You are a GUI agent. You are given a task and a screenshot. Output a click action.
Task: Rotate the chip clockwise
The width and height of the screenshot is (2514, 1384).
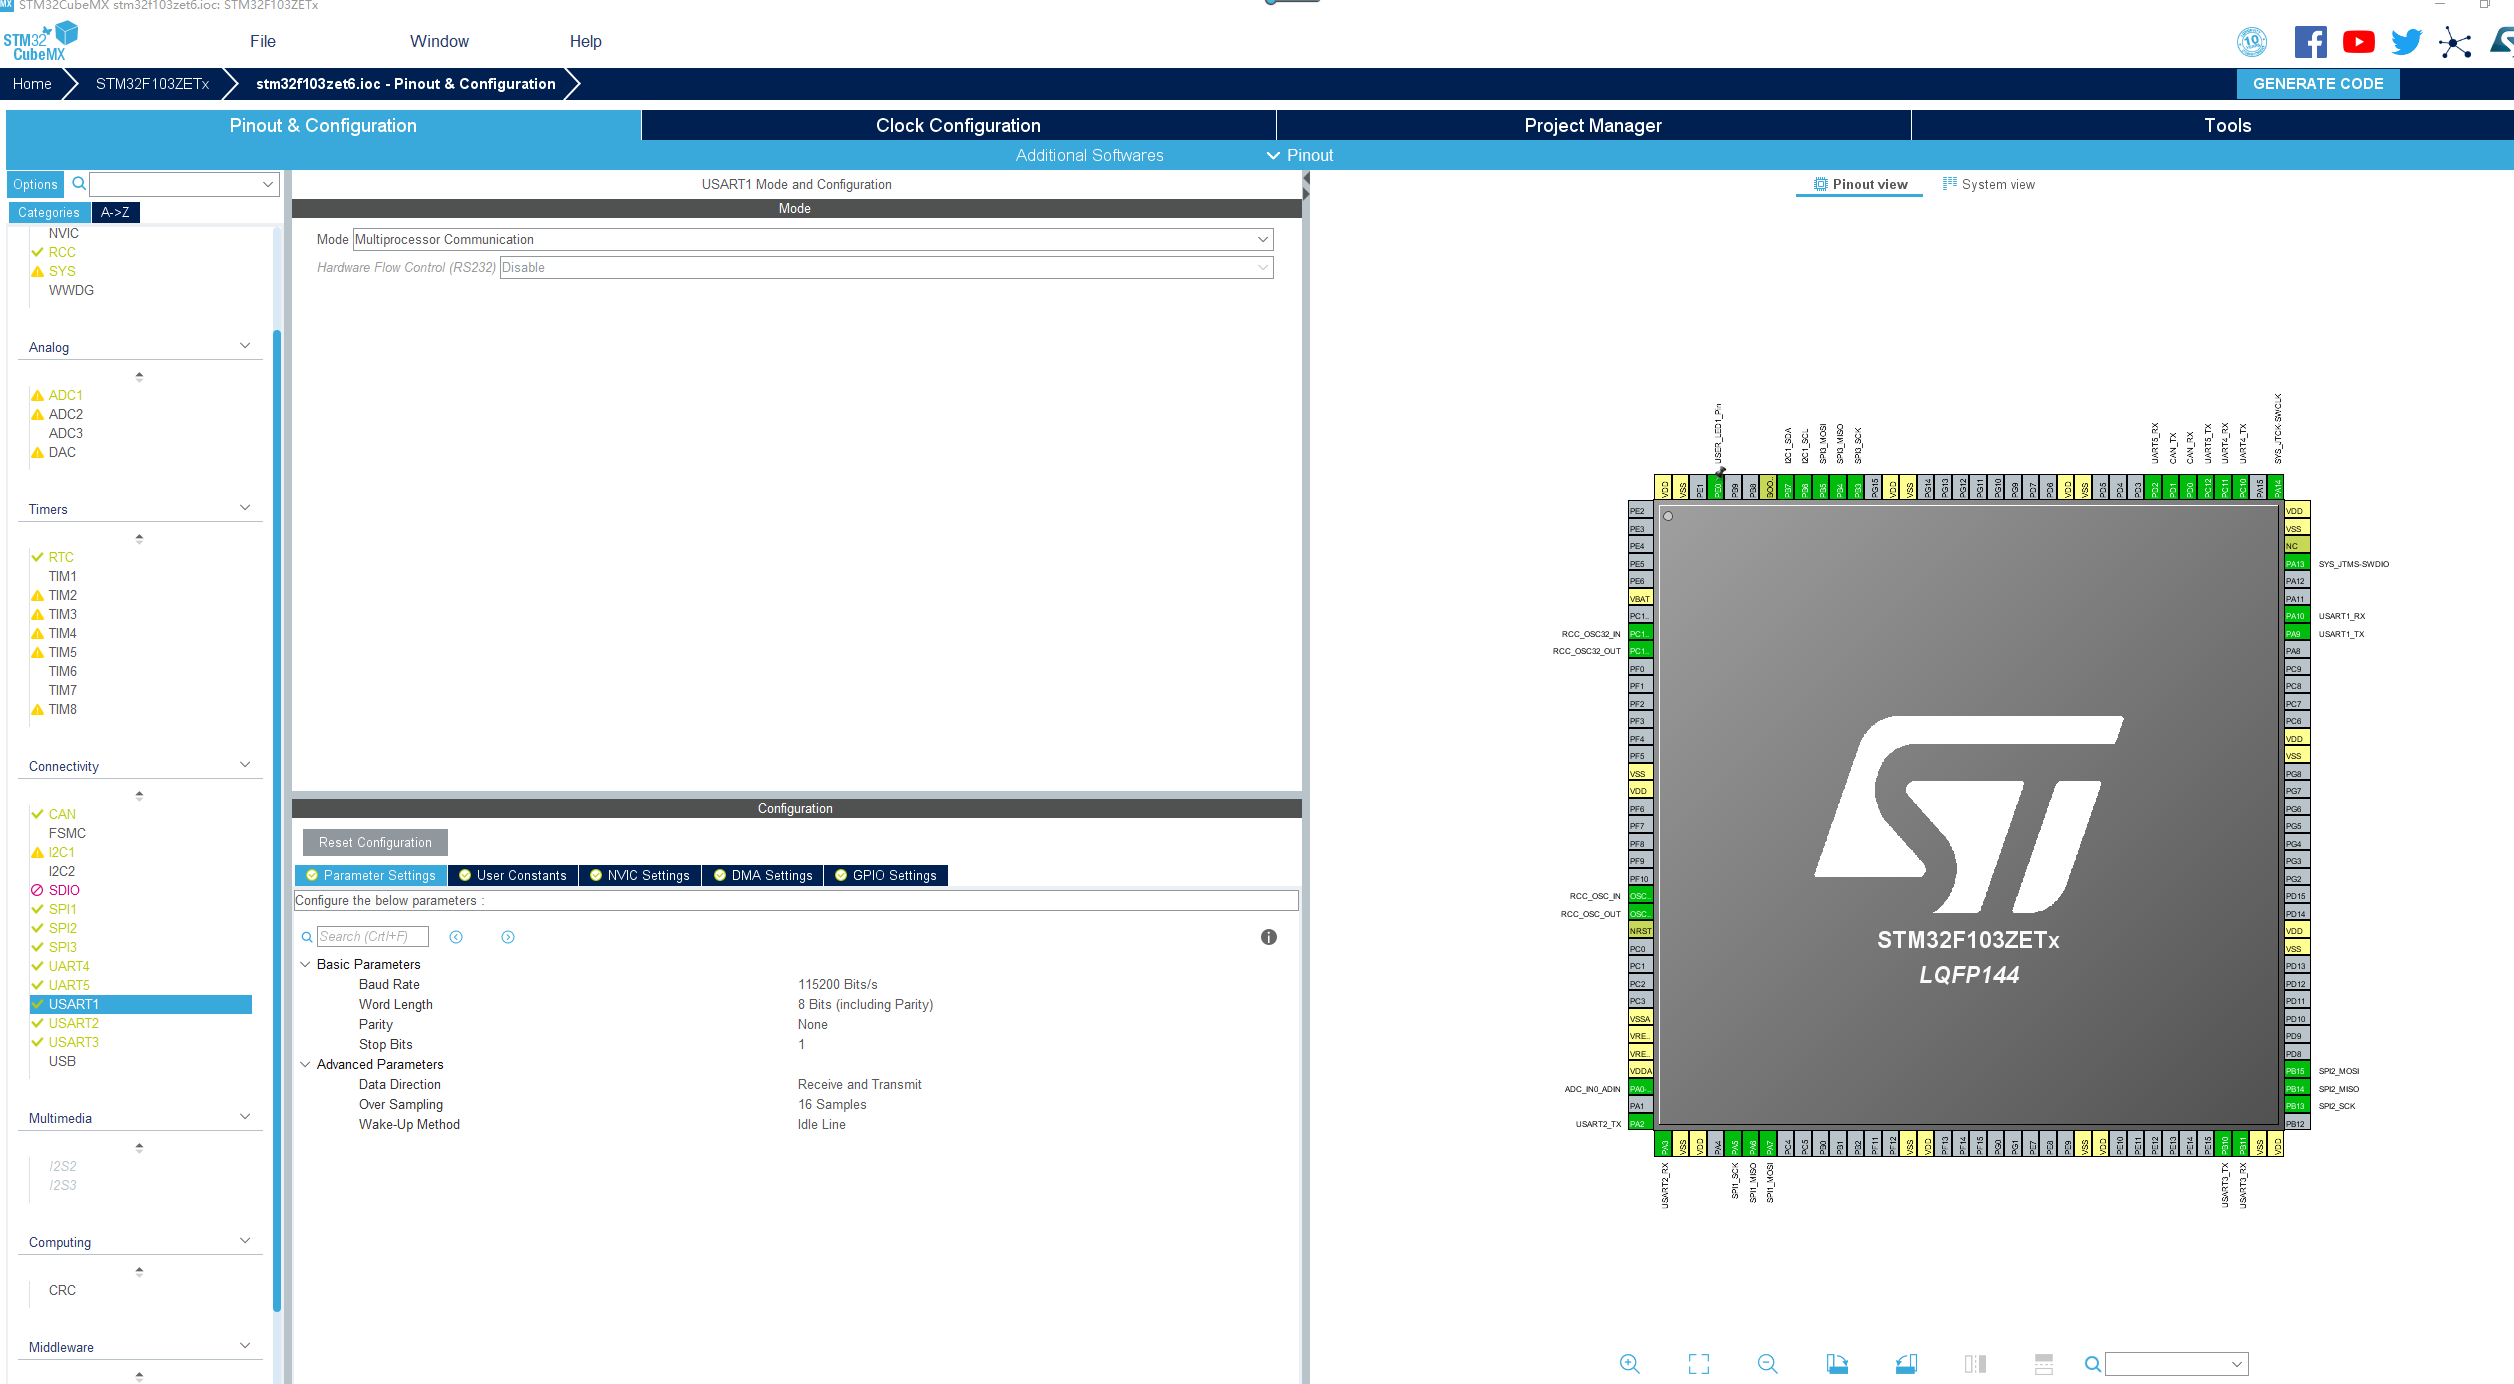(x=1838, y=1363)
